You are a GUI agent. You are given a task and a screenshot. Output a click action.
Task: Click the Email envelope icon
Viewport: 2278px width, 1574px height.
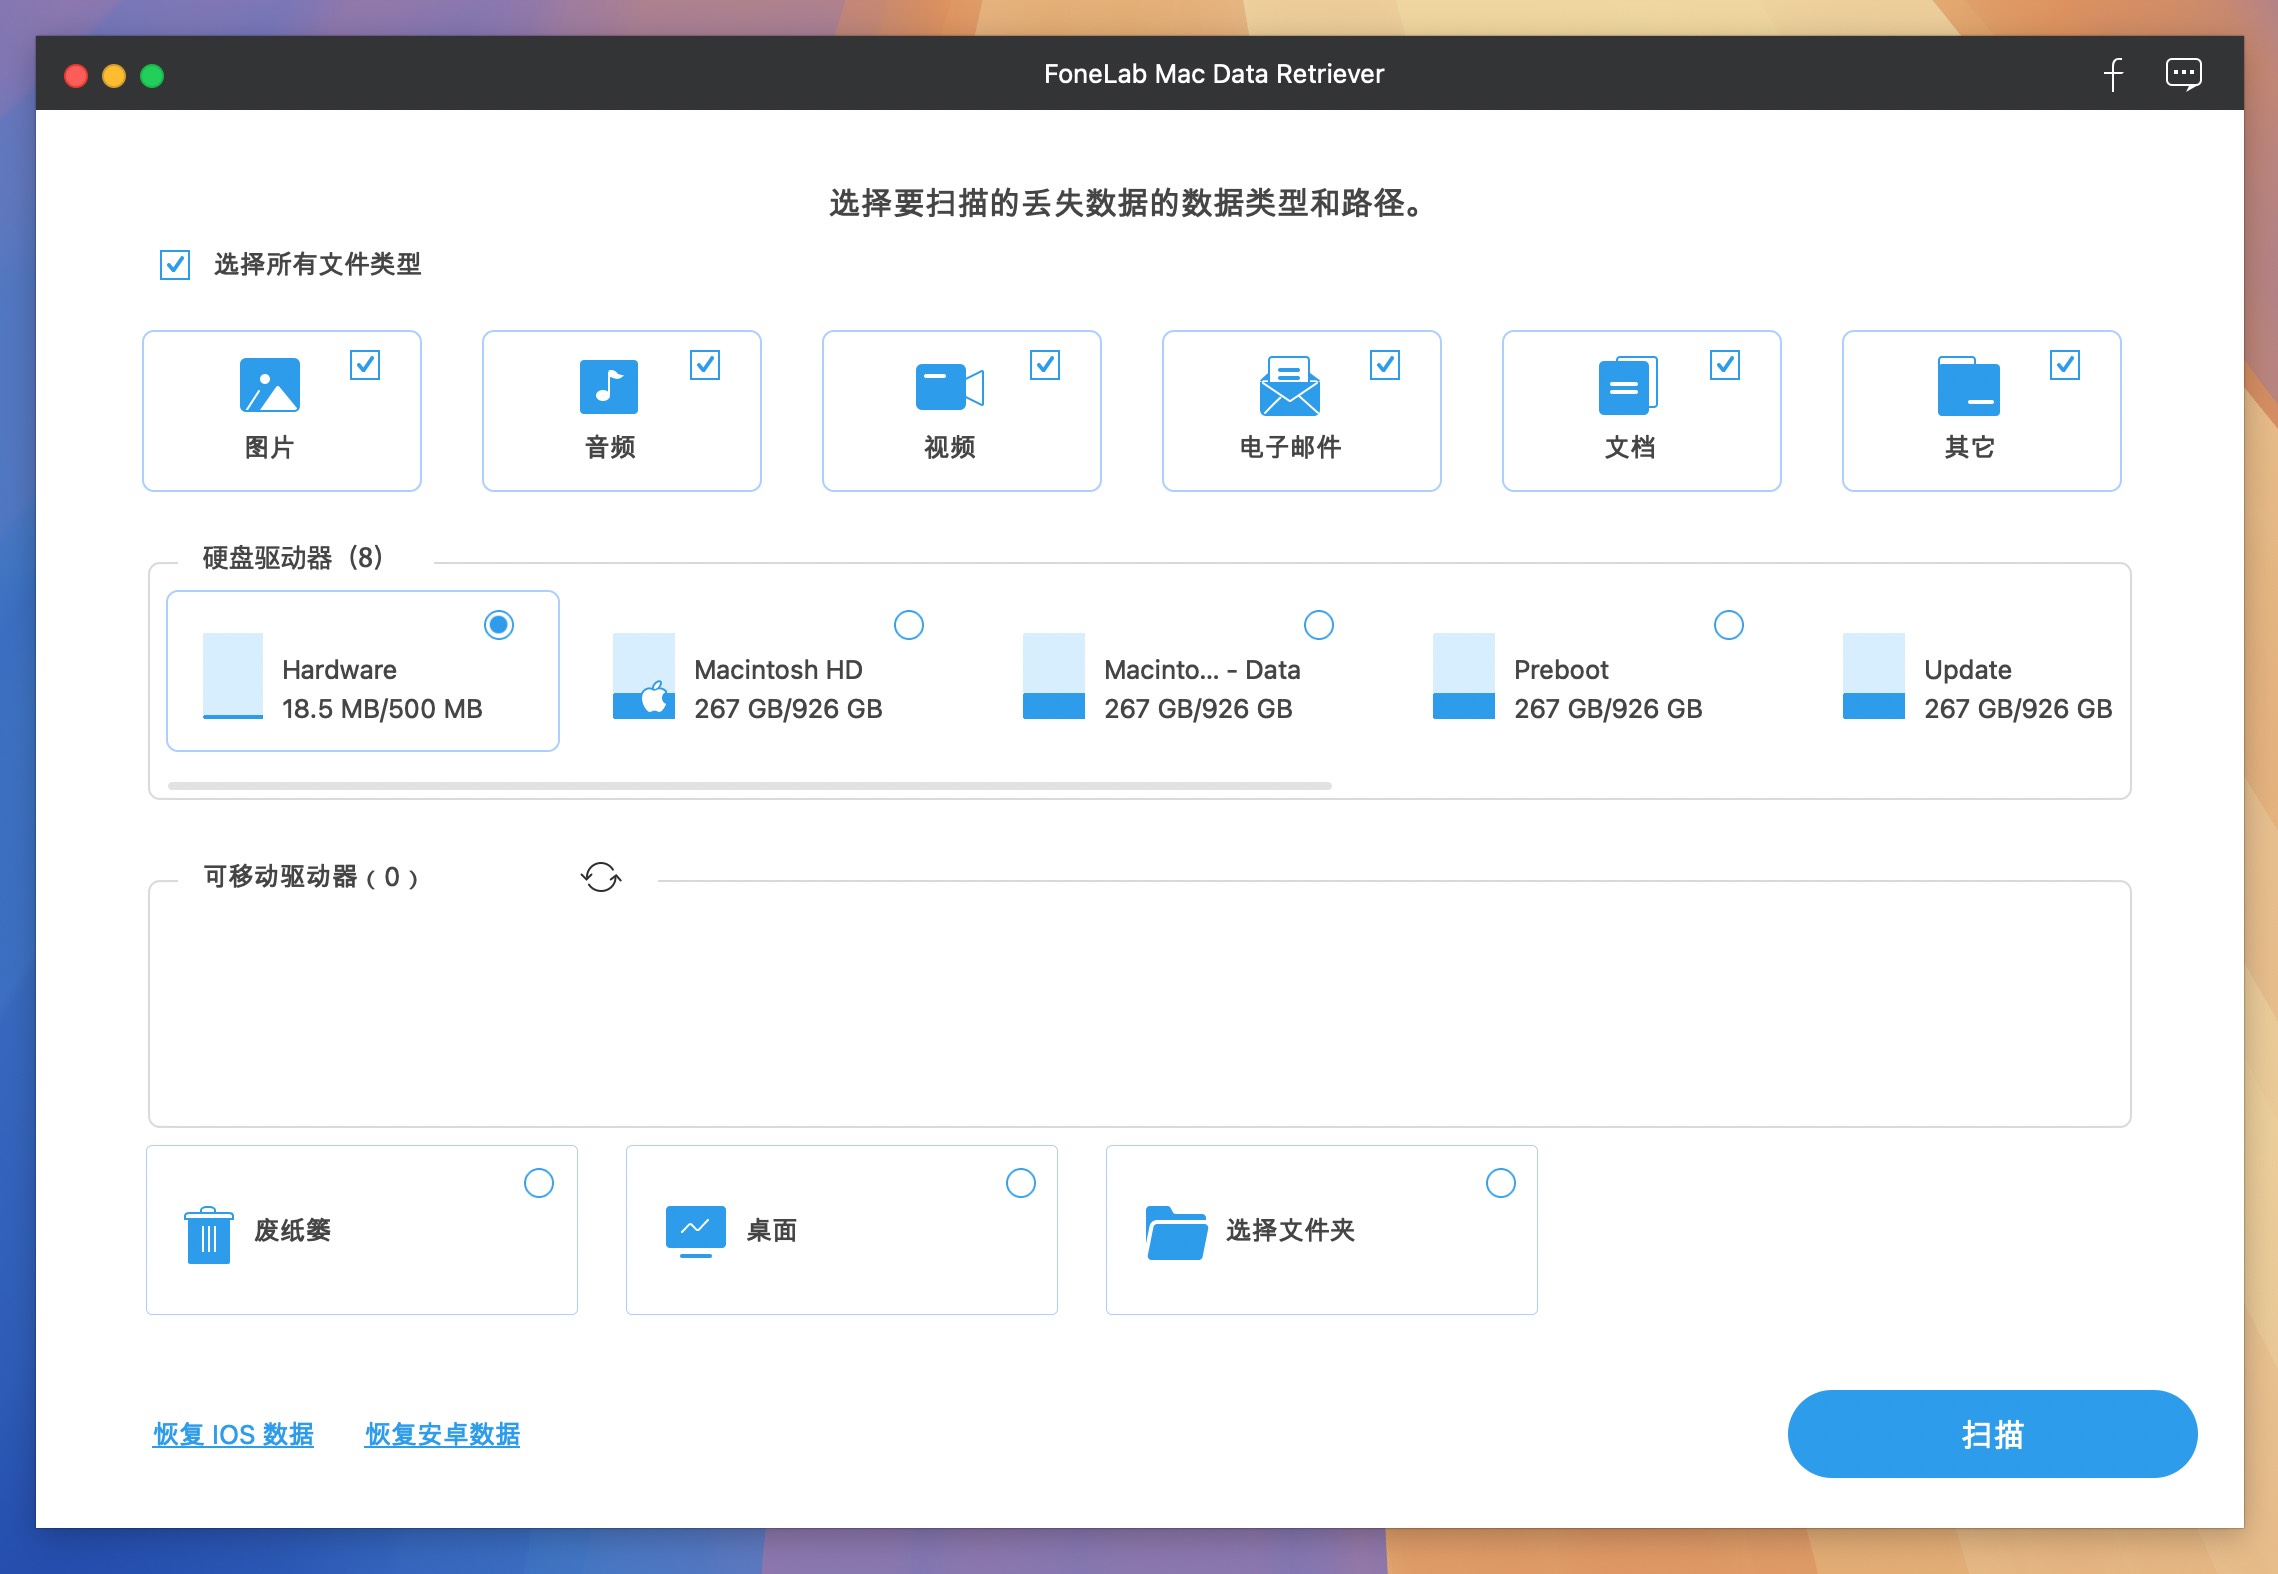tap(1289, 385)
